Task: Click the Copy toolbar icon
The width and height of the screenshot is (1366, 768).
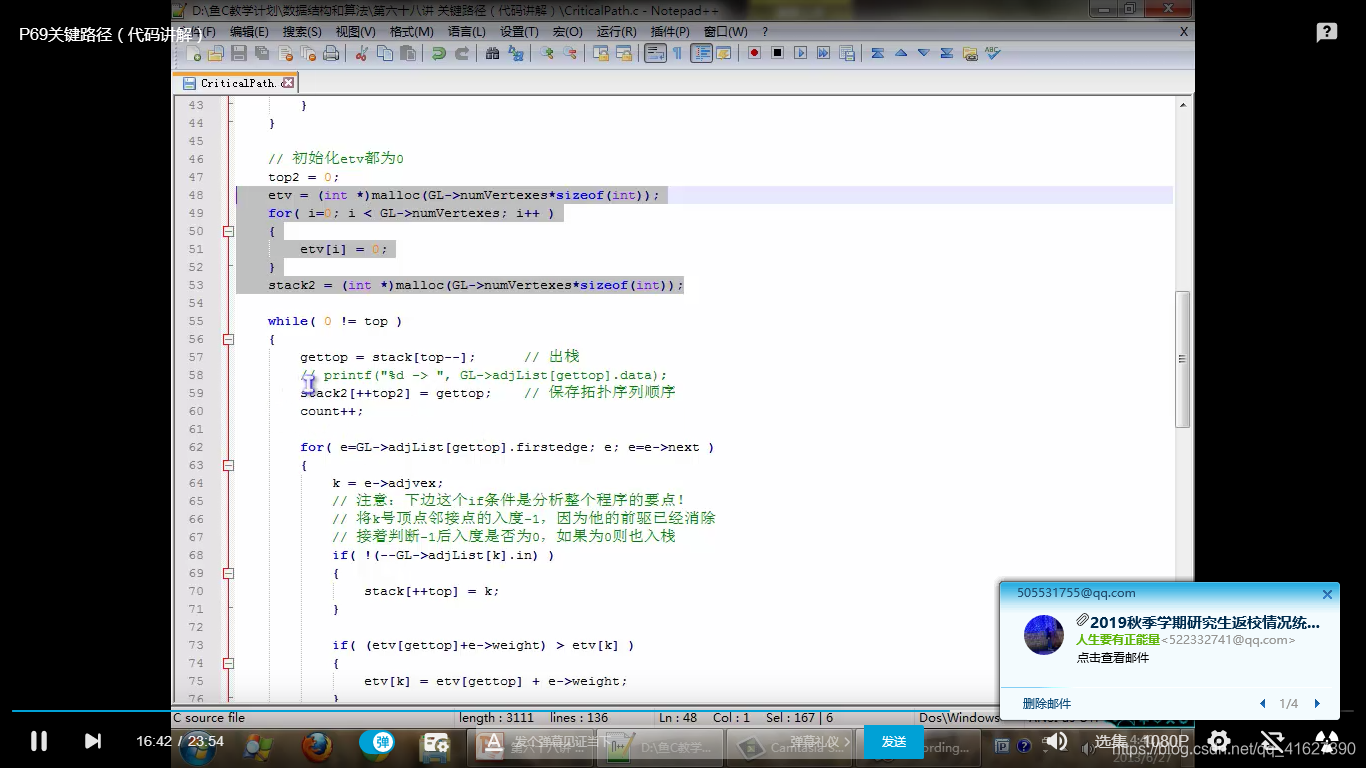Action: 384,53
